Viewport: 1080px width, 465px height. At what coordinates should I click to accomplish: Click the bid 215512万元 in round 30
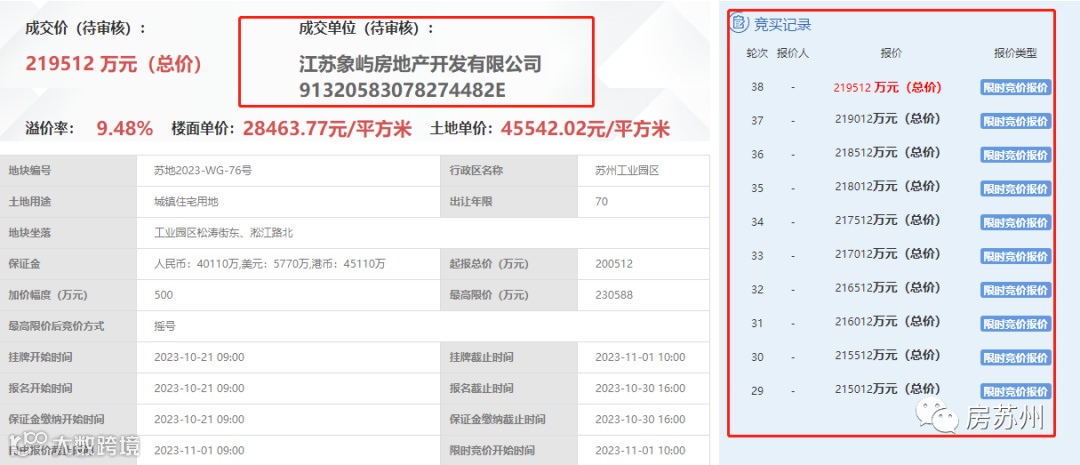pyautogui.click(x=887, y=356)
